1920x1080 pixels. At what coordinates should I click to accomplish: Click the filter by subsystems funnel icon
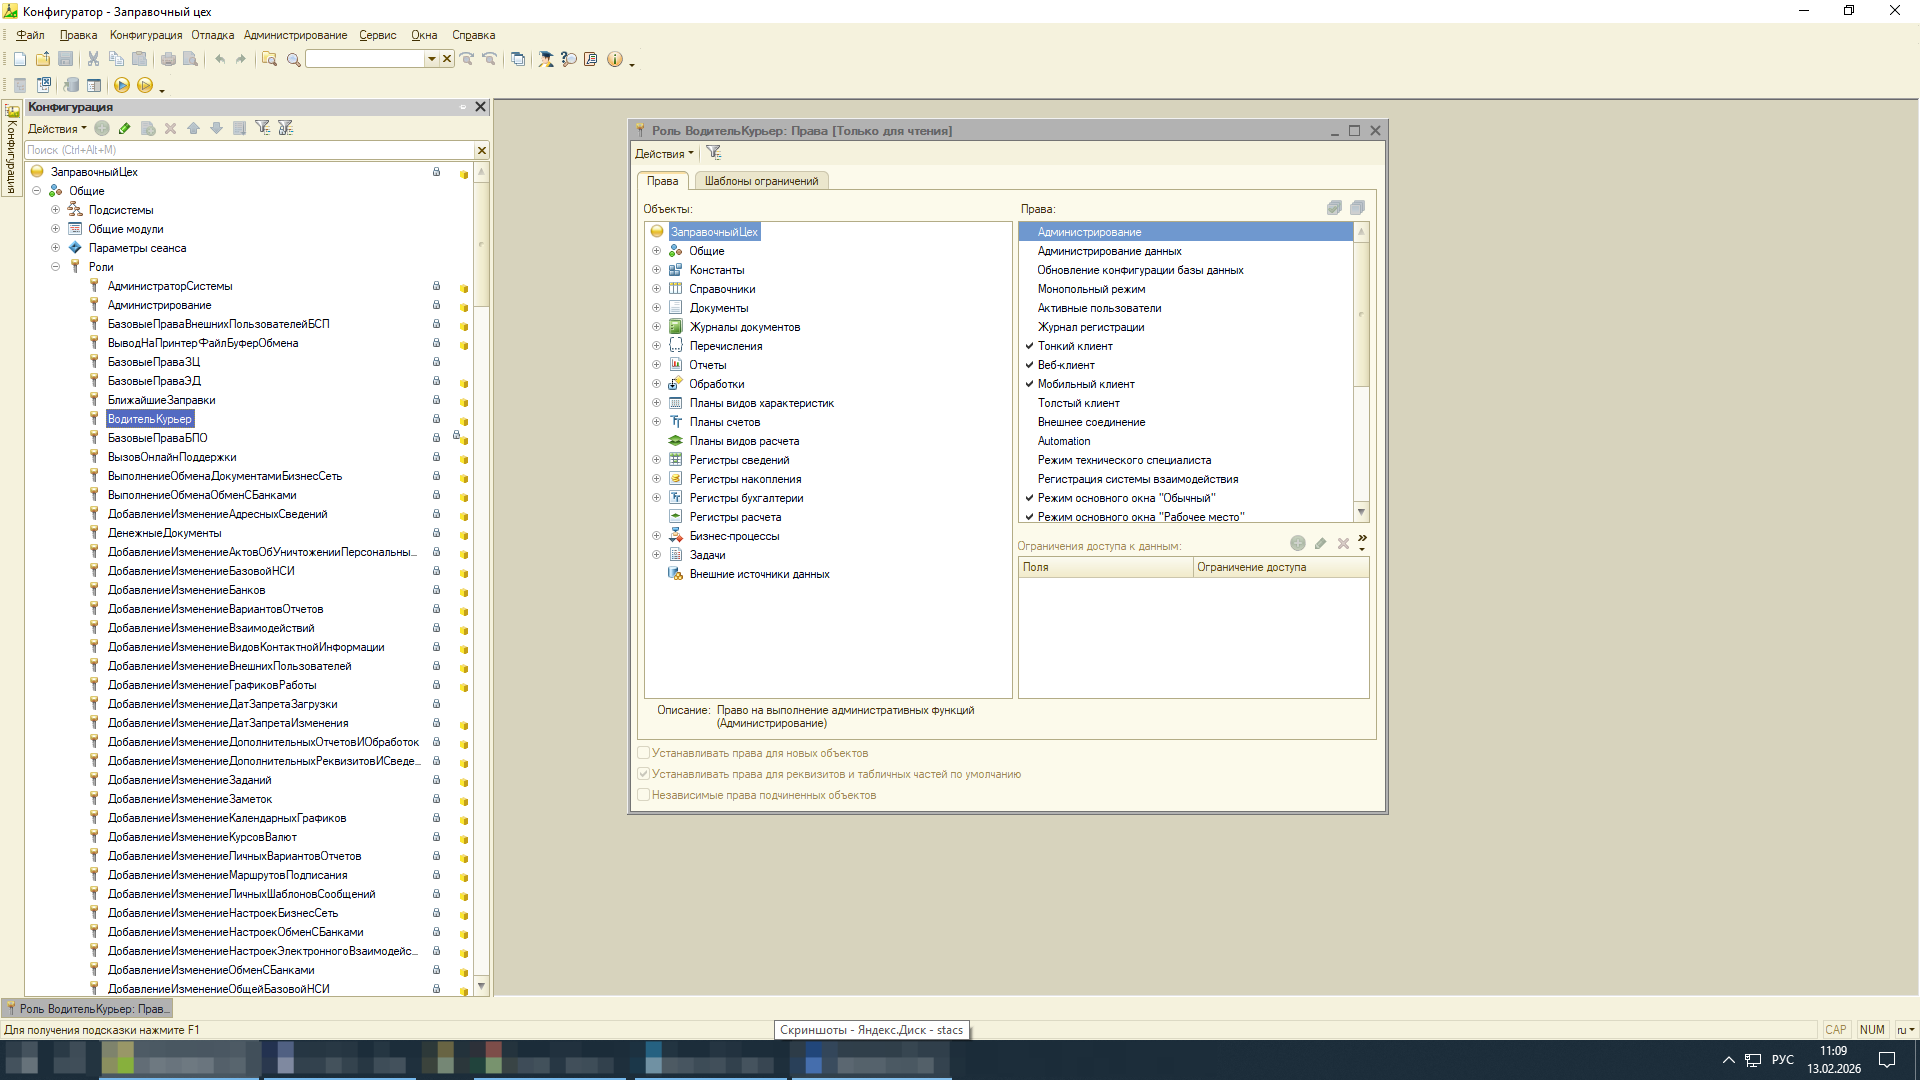point(262,128)
